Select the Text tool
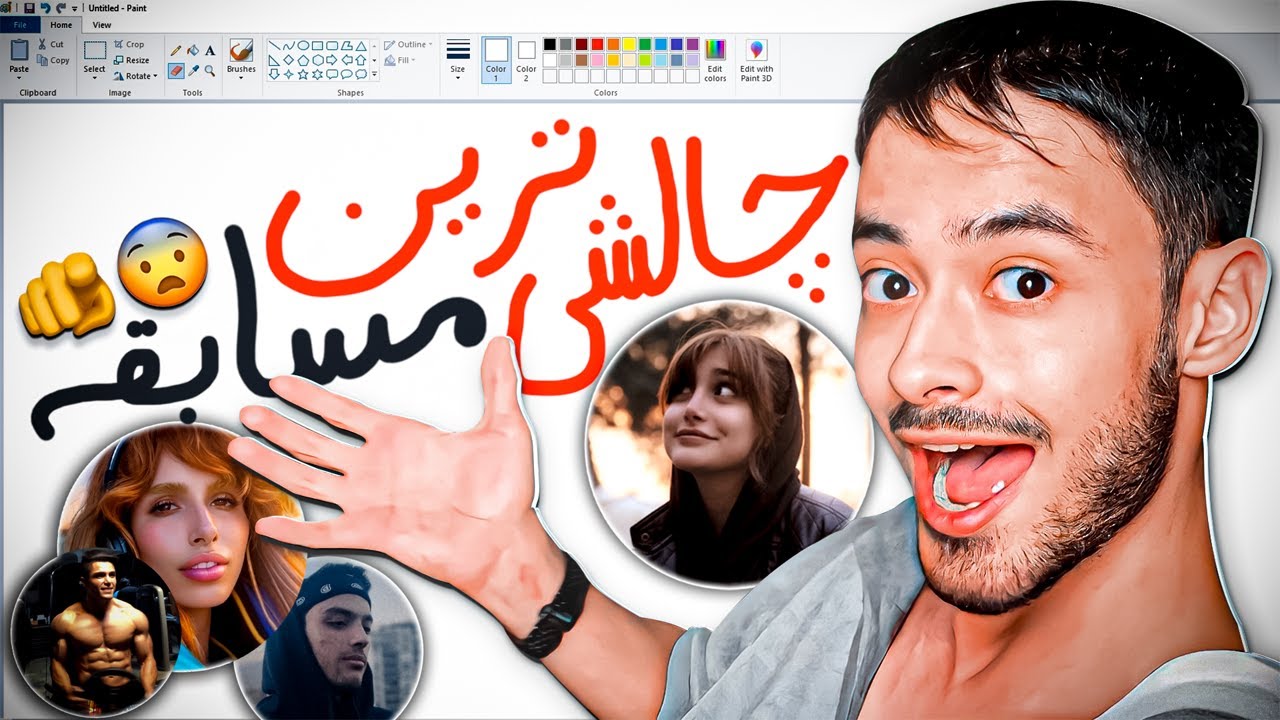Screen dimensions: 1280x720 click(210, 49)
